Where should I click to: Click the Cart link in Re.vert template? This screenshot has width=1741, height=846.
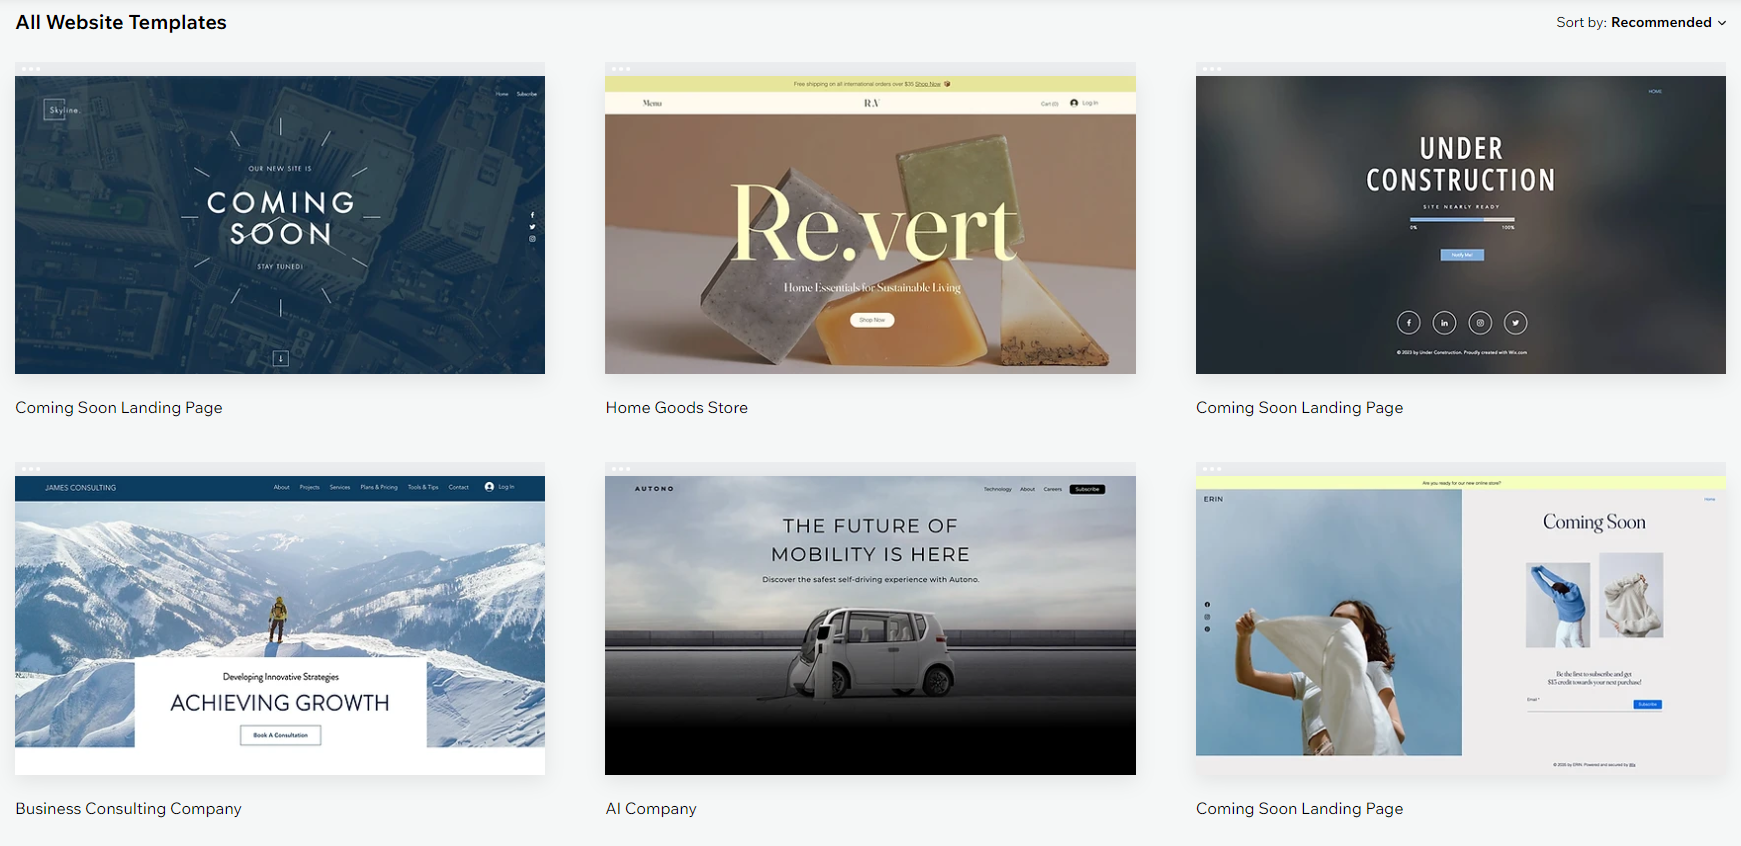click(1049, 103)
